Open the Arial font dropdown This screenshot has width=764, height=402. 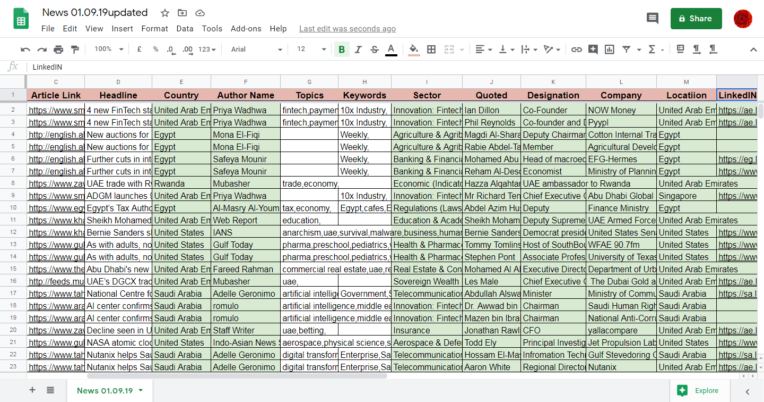point(256,49)
